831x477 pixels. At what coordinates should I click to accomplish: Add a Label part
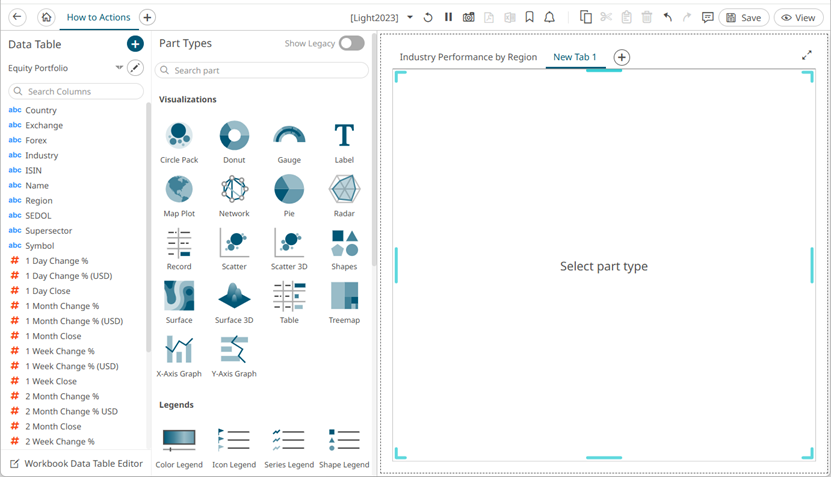pos(344,142)
